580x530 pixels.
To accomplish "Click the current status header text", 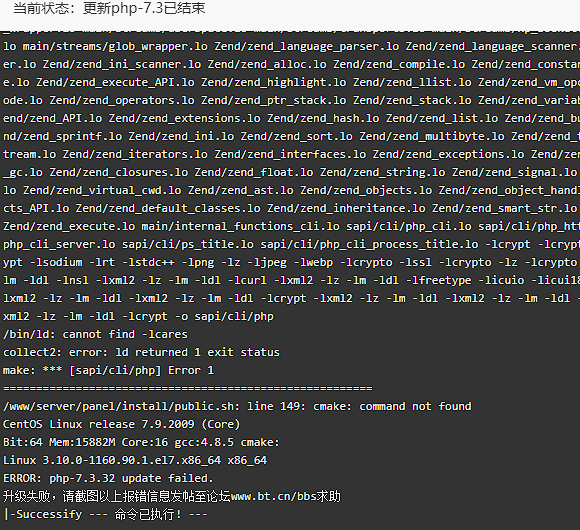I will point(109,8).
